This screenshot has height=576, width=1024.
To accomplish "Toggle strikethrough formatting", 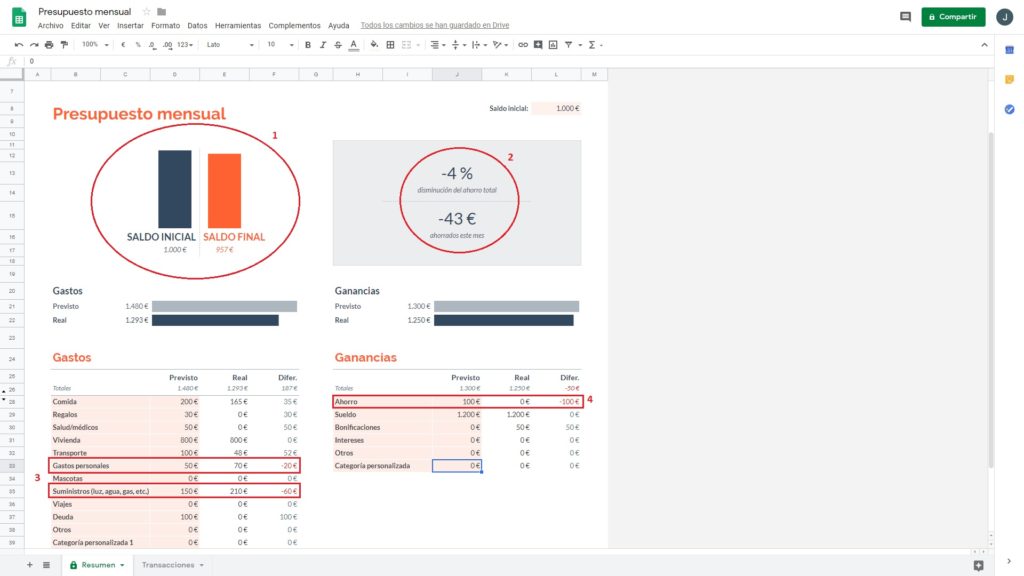I will (x=338, y=45).
